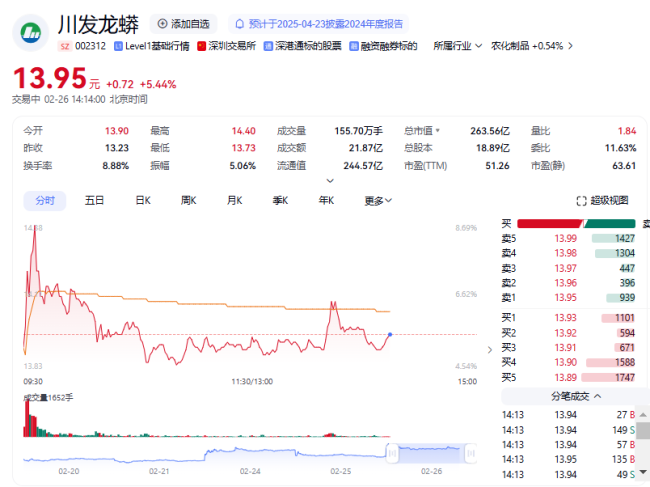Click the blue current-price dot on chart
The height and width of the screenshot is (487, 650).
coord(390,334)
